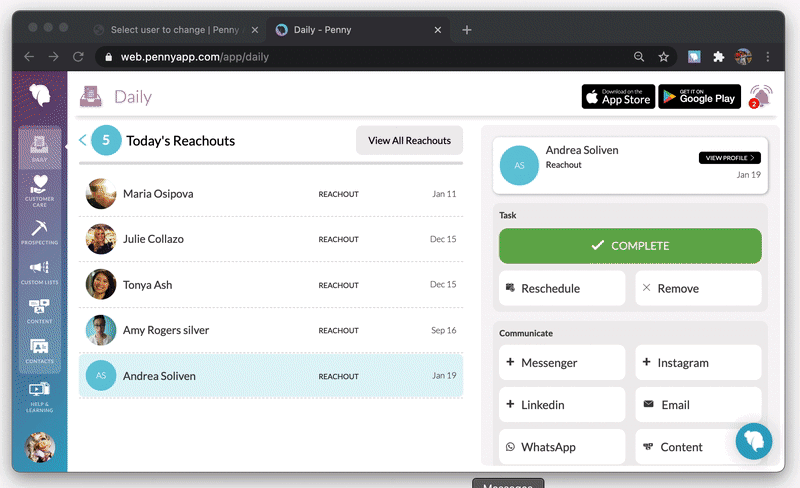This screenshot has width=800, height=488.
Task: Open Help & Learning in sidebar
Action: [x=40, y=397]
